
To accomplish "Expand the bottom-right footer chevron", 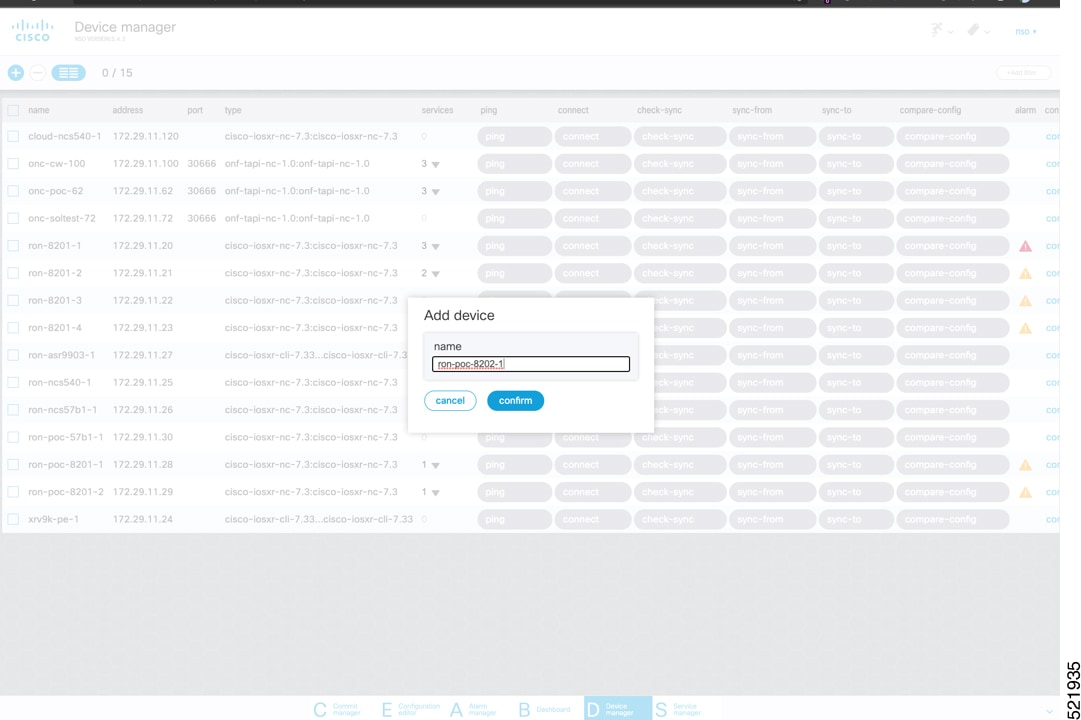I will (1049, 711).
